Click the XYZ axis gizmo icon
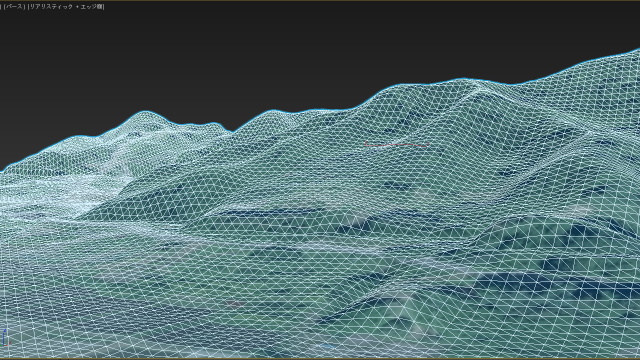 5,338
